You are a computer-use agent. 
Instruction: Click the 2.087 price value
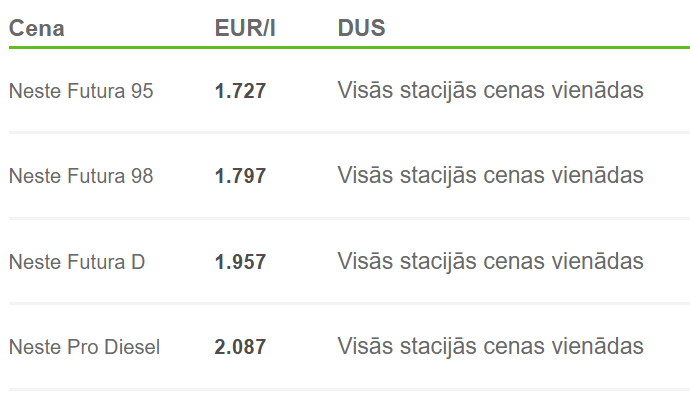(x=240, y=347)
